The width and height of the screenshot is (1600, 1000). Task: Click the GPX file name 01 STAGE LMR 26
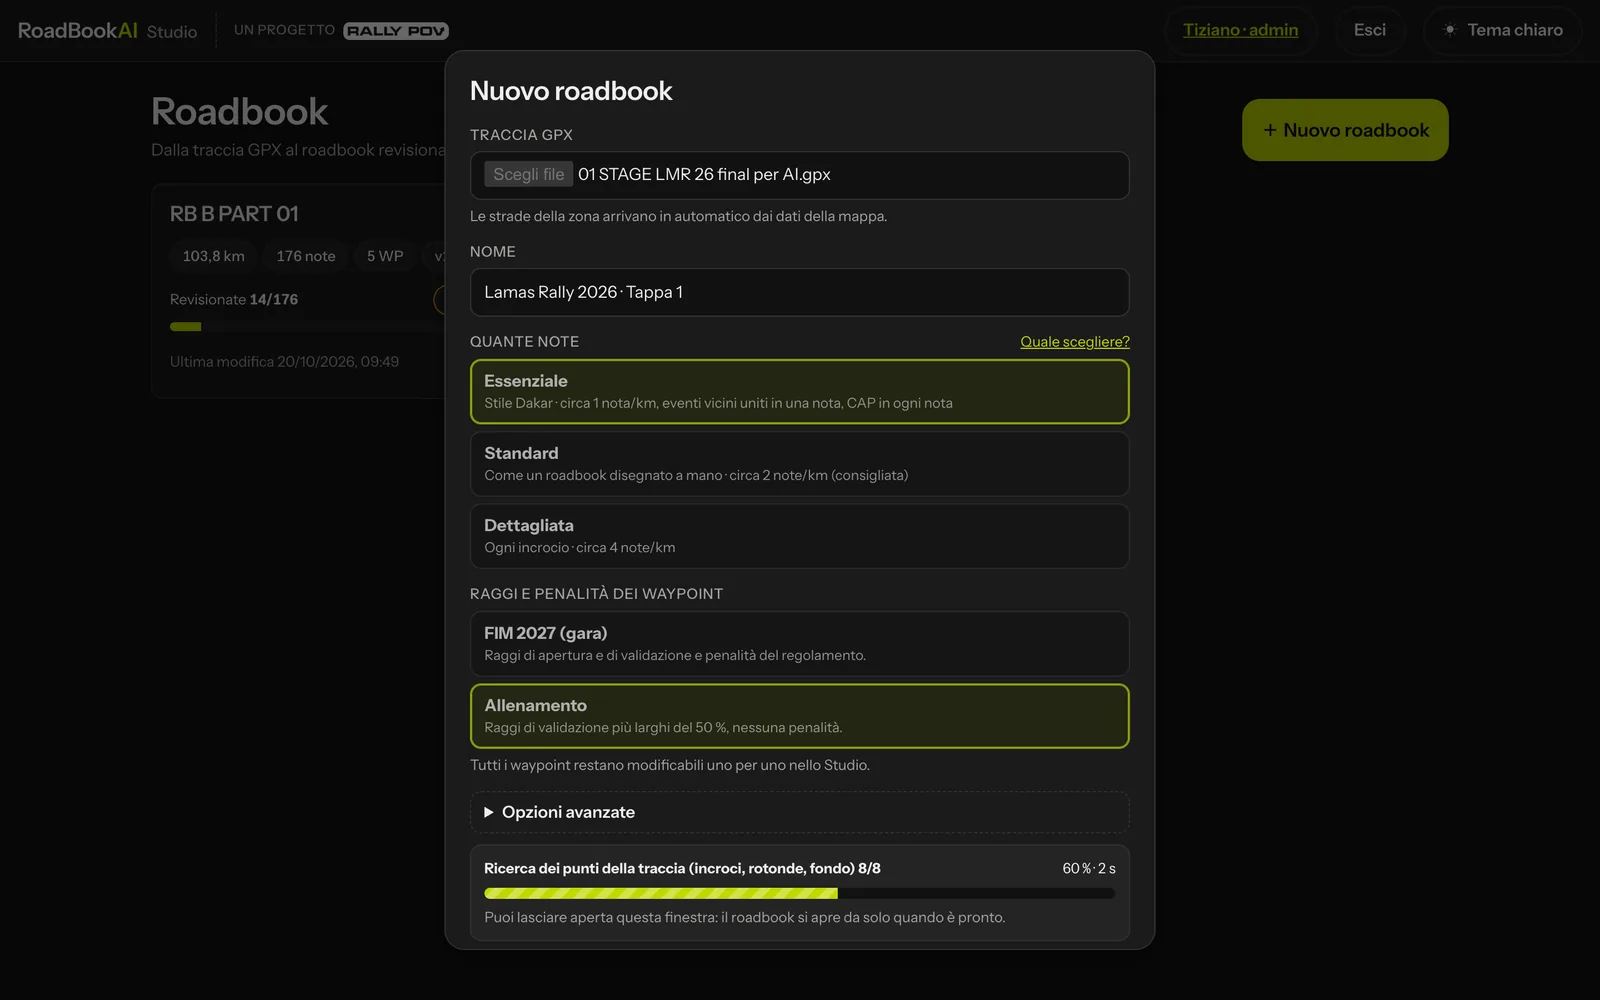704,174
